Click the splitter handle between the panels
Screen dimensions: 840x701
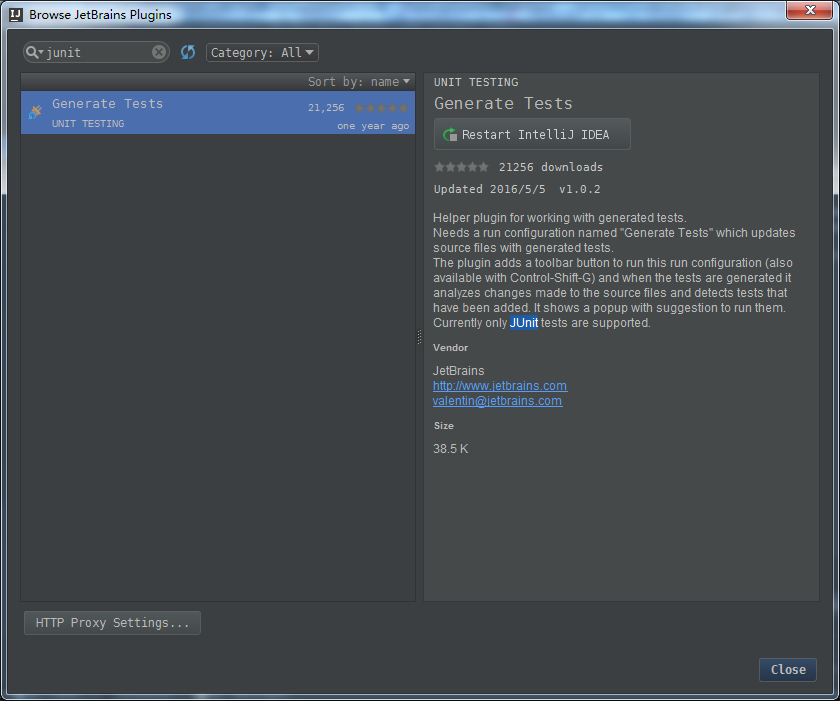point(419,337)
